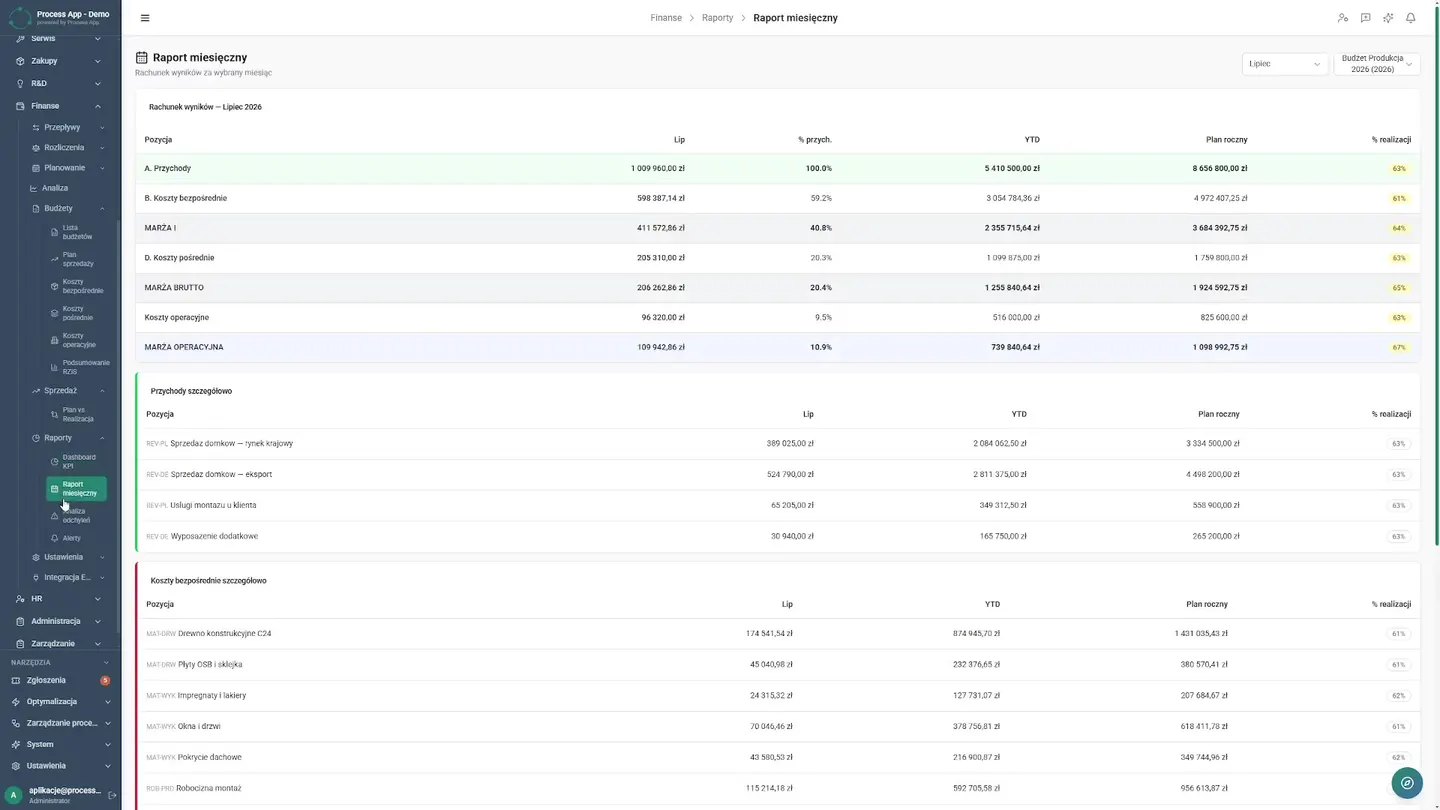The image size is (1440, 810).
Task: Click the Alerty bell icon in sidebar
Action: [54, 538]
